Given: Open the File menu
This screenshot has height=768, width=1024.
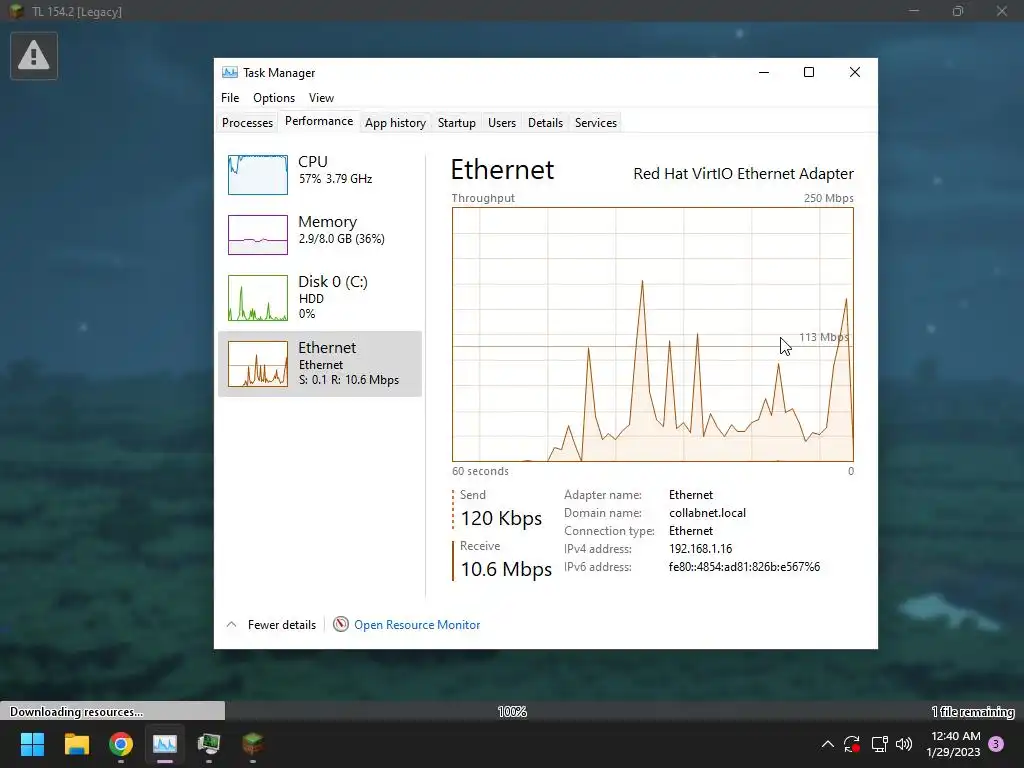Looking at the screenshot, I should [230, 98].
